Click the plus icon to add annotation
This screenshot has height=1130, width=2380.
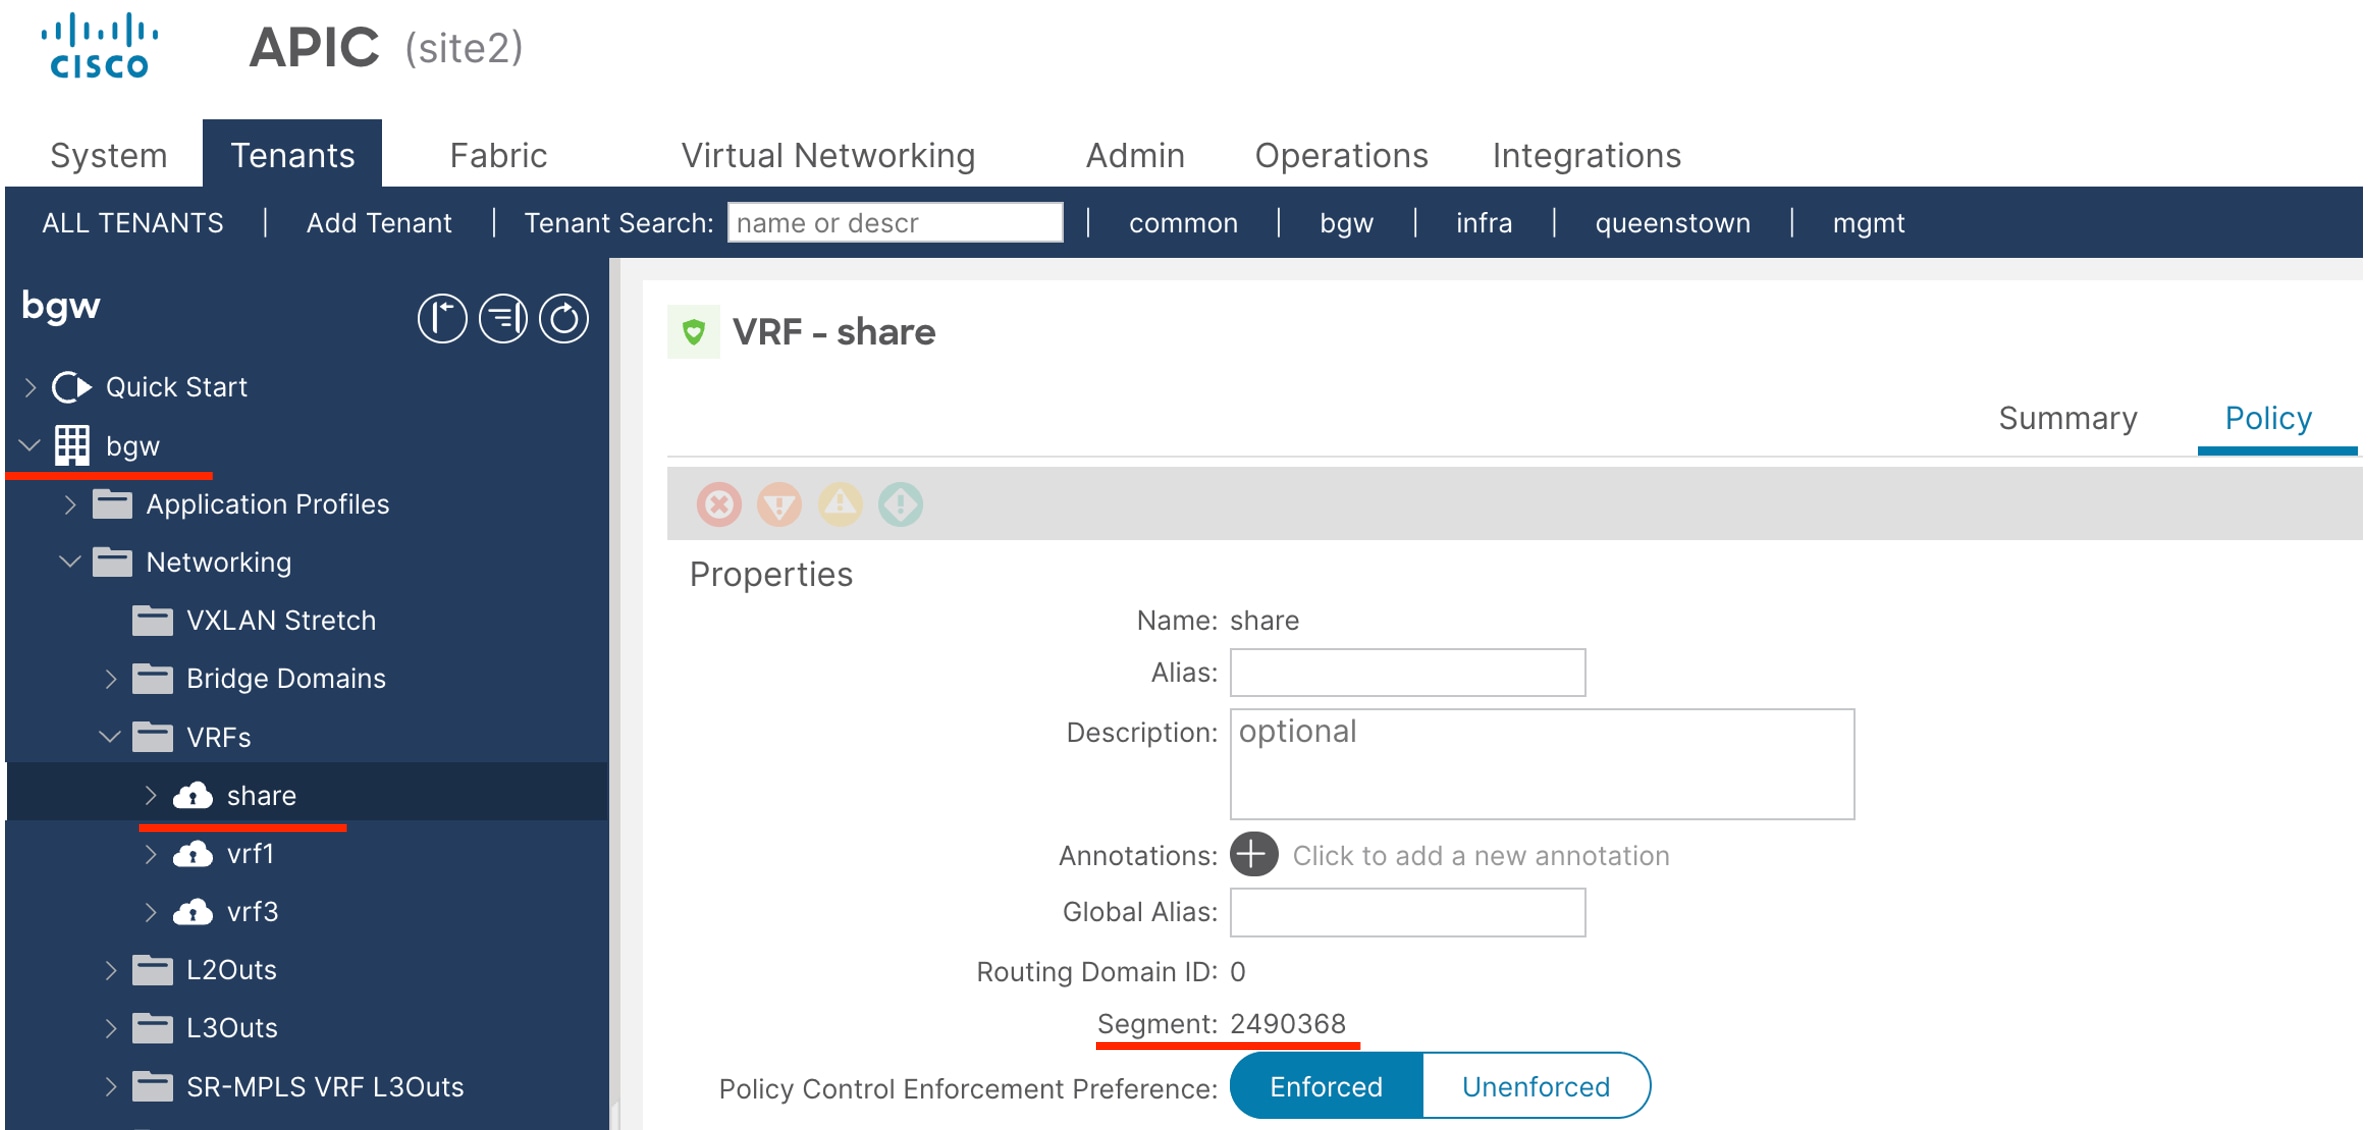point(1254,855)
